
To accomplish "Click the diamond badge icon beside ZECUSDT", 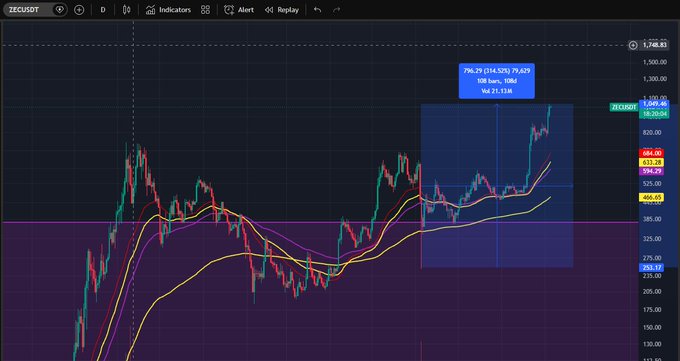I will (x=59, y=10).
